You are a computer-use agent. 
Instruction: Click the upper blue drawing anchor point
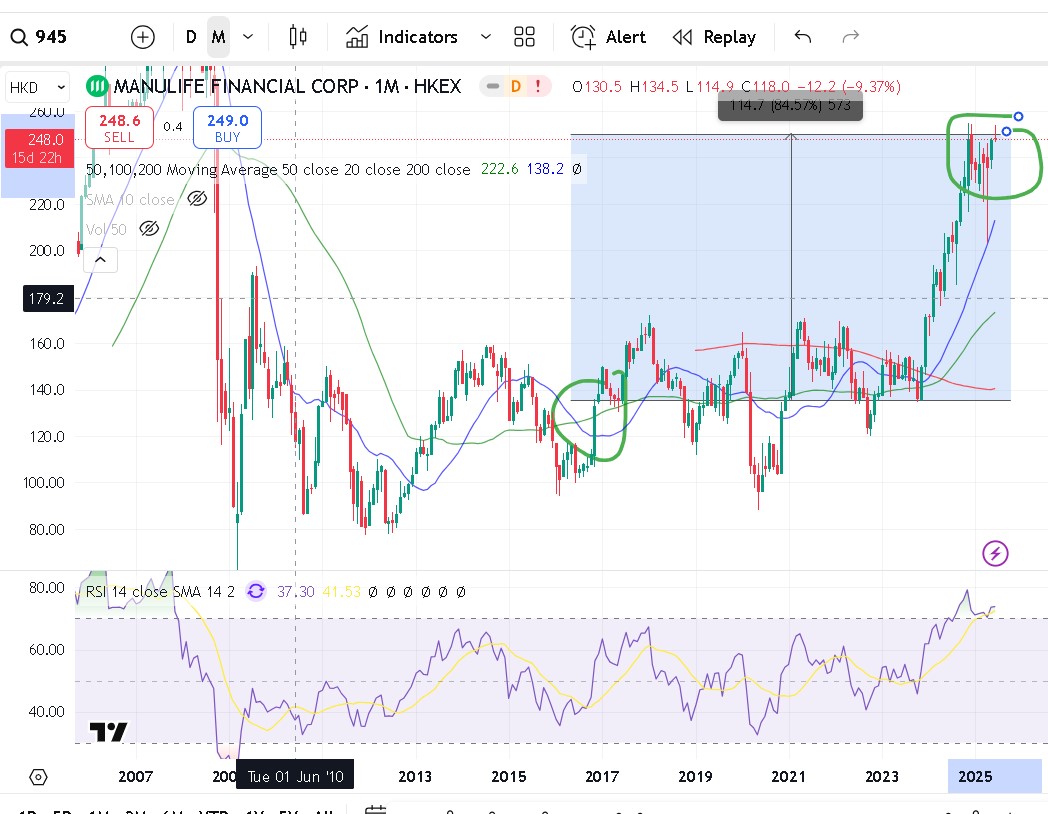pyautogui.click(x=1018, y=117)
